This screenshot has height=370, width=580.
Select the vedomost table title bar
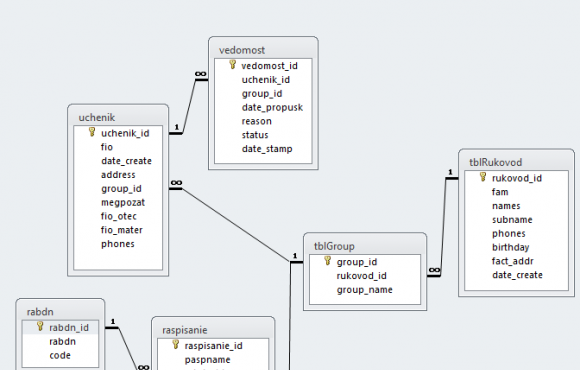263,50
